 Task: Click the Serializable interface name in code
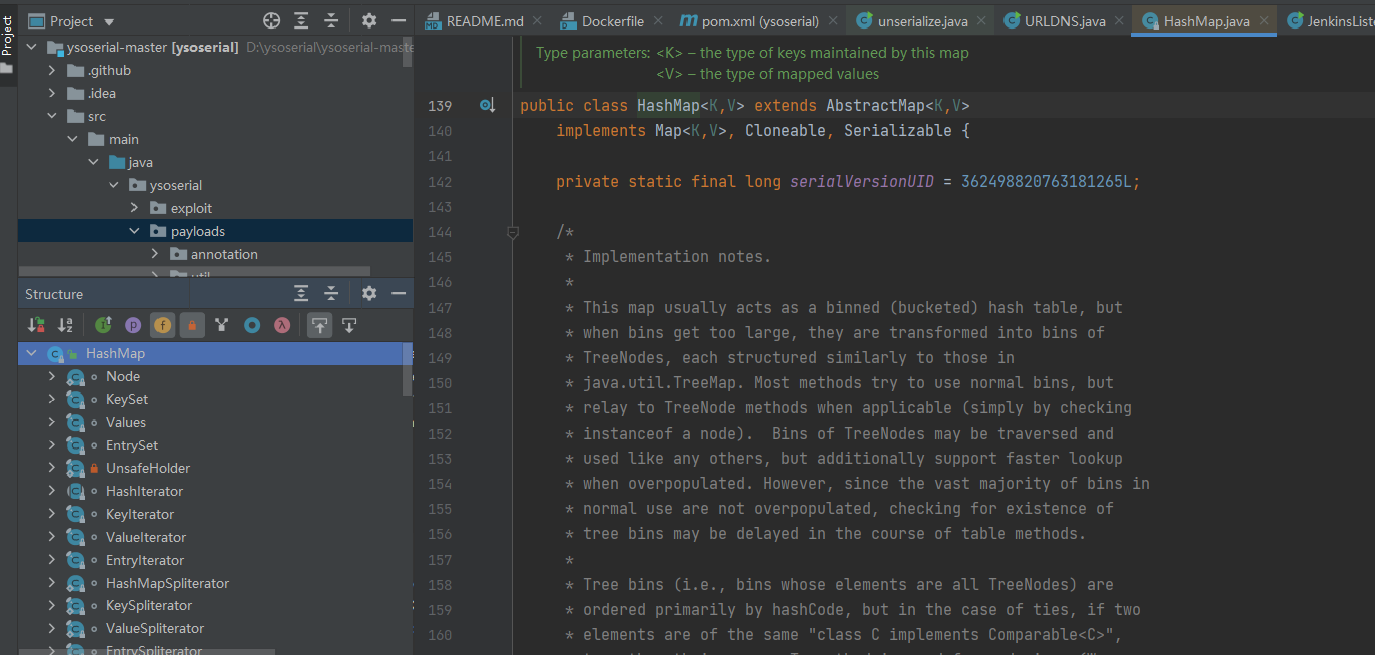[x=898, y=131]
